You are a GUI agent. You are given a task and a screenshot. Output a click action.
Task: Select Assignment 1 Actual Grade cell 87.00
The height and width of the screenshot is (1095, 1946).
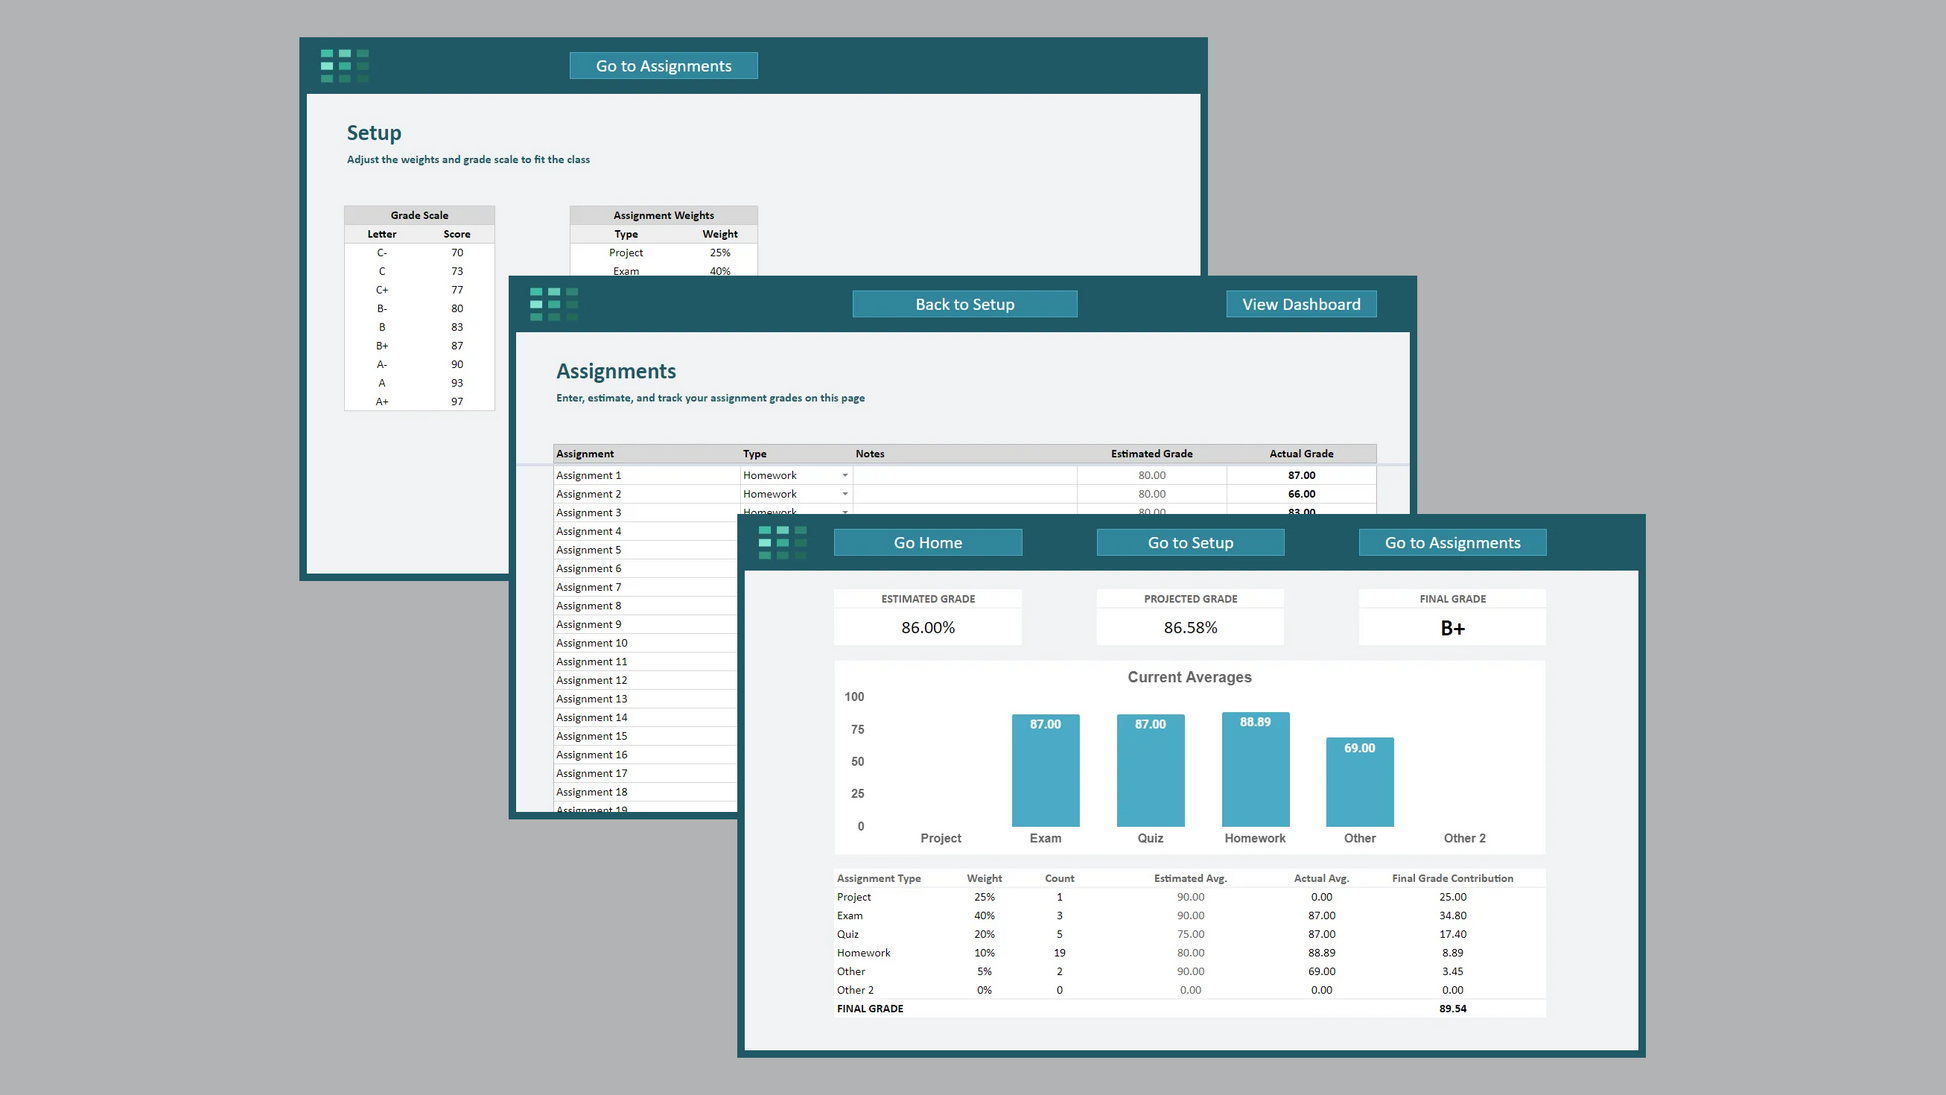pyautogui.click(x=1301, y=476)
